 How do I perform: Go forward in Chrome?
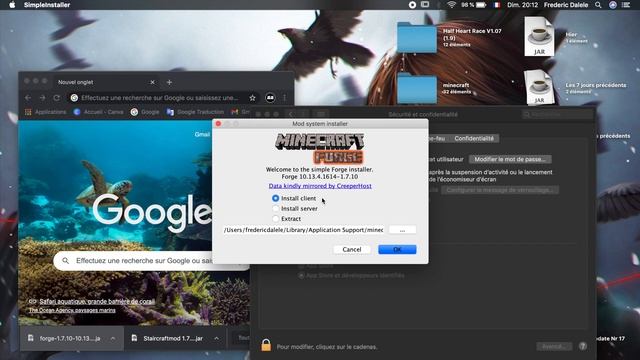[42, 98]
